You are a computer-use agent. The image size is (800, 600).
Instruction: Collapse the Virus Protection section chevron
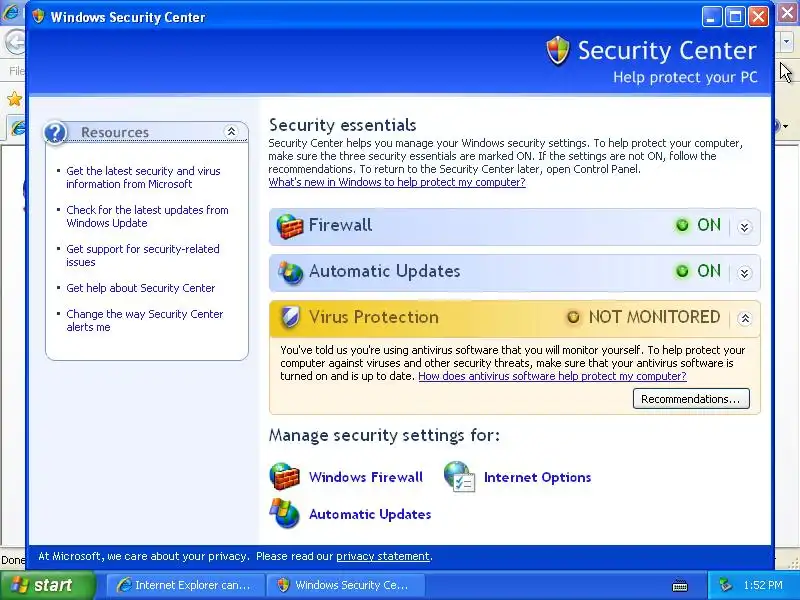(744, 319)
